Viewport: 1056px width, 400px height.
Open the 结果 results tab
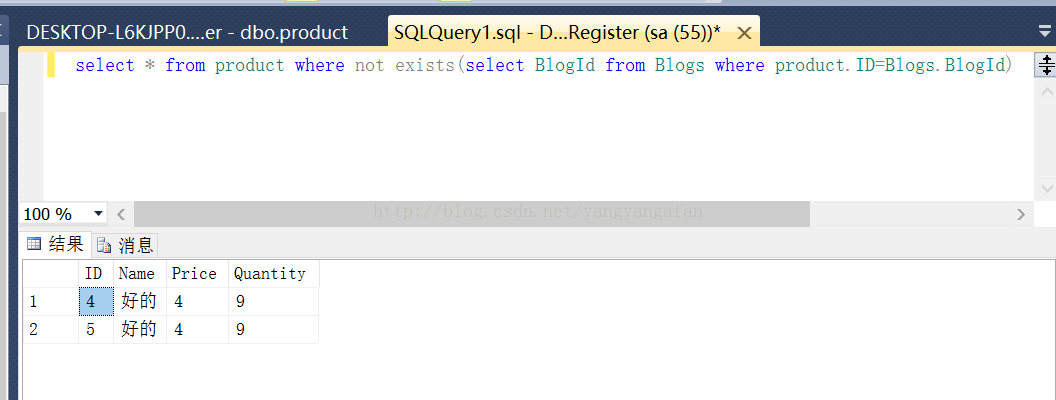pyautogui.click(x=55, y=244)
